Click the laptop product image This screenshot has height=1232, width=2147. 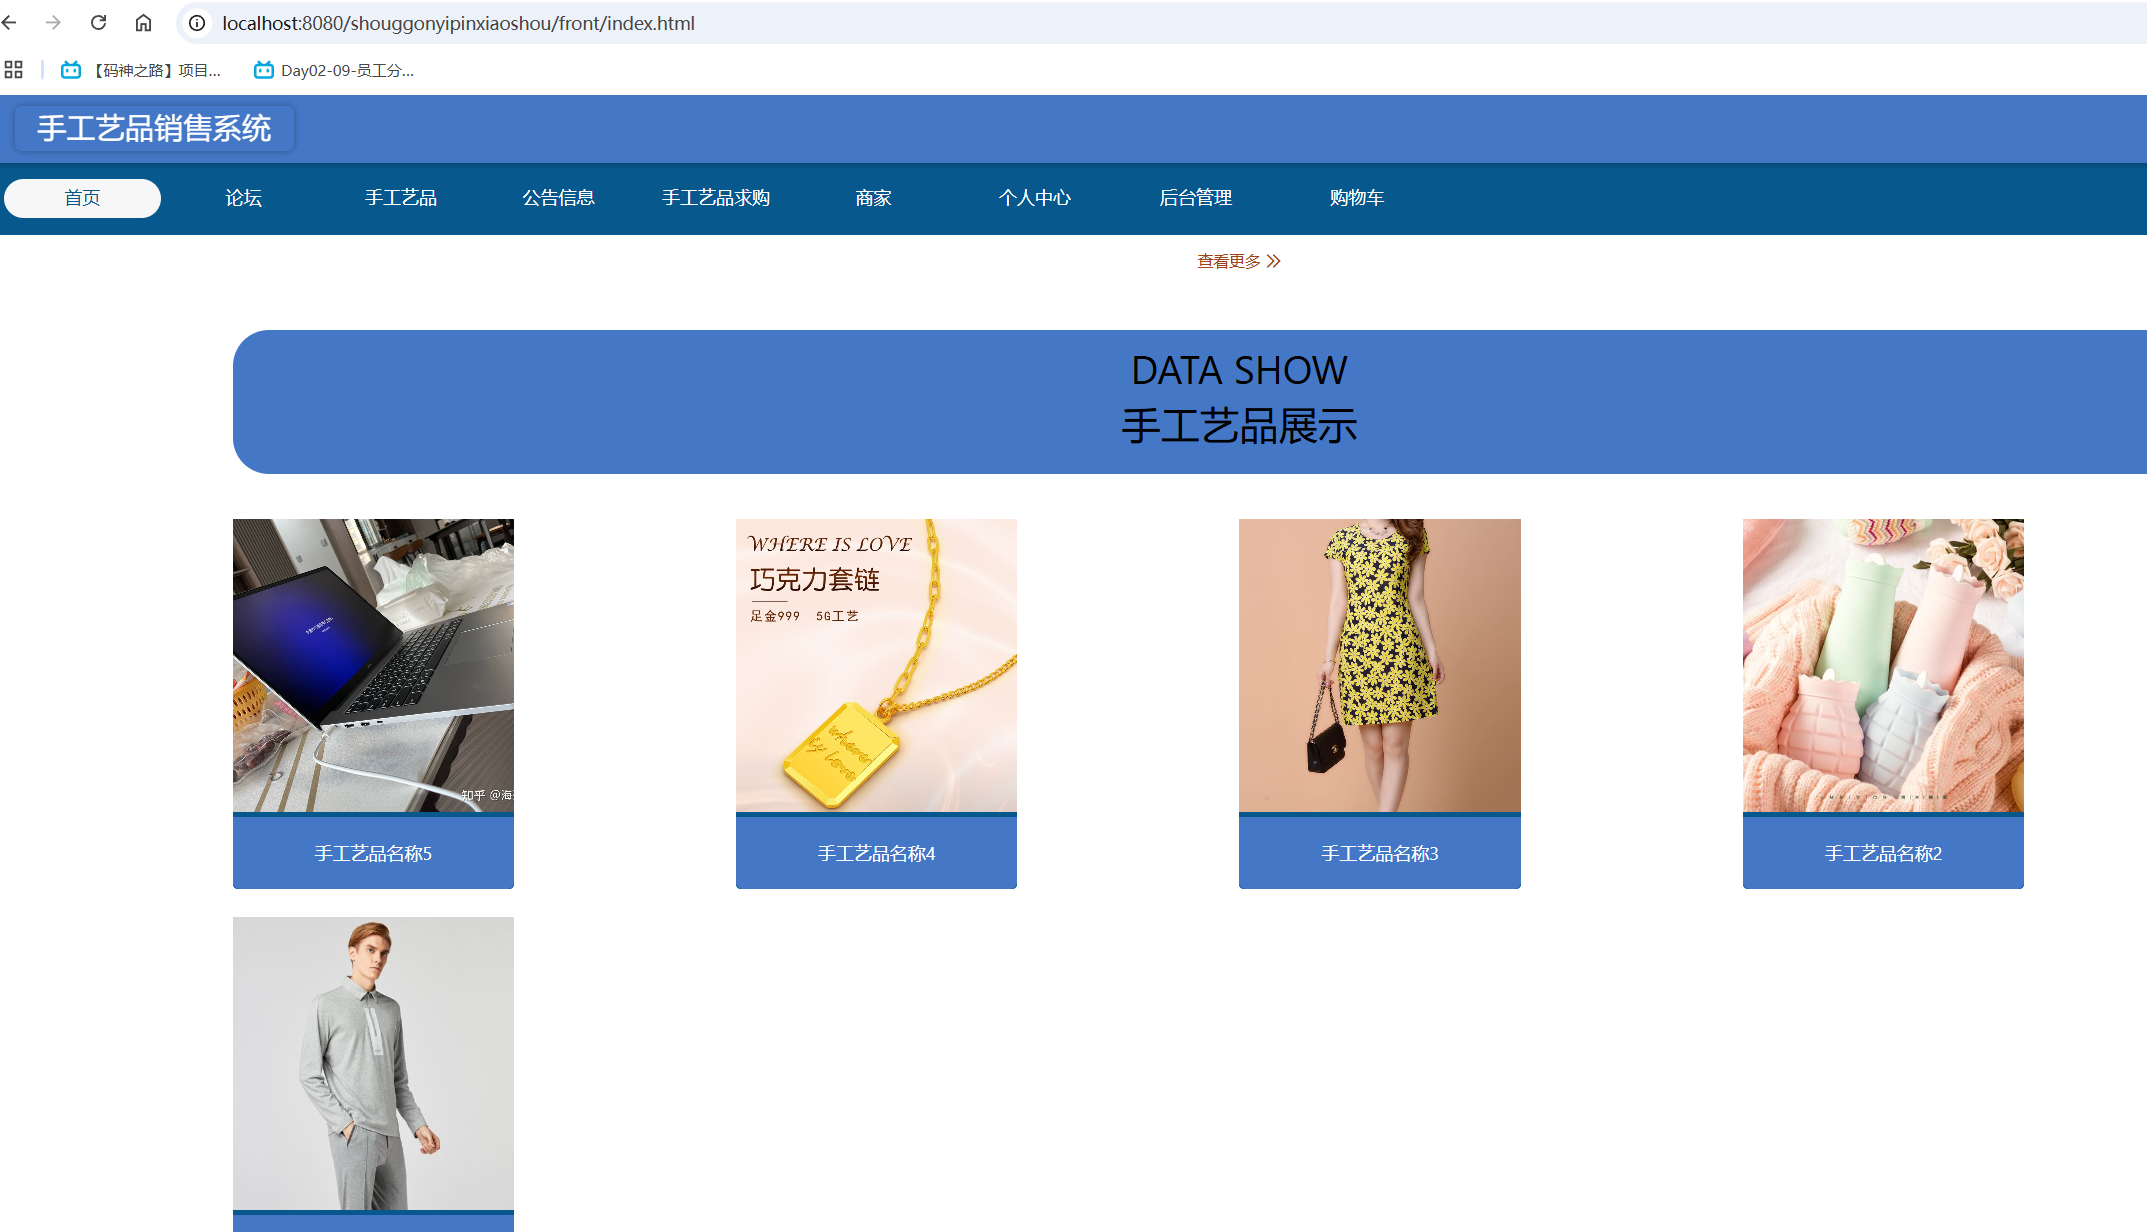tap(373, 665)
